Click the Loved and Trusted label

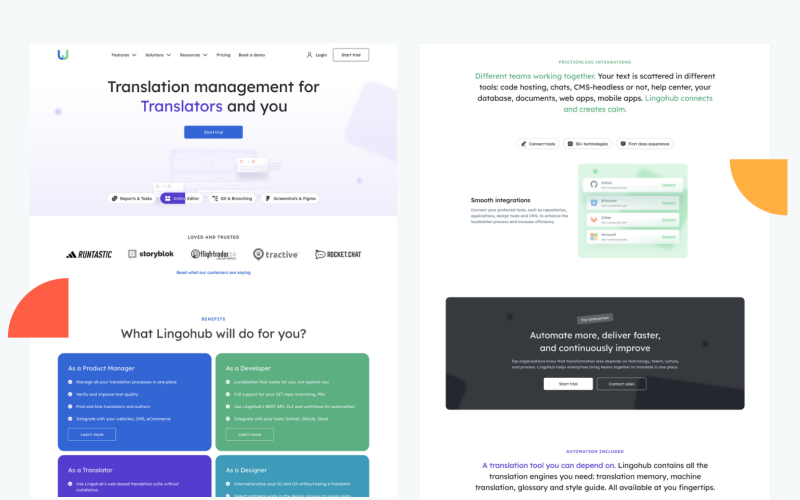pyautogui.click(x=213, y=237)
